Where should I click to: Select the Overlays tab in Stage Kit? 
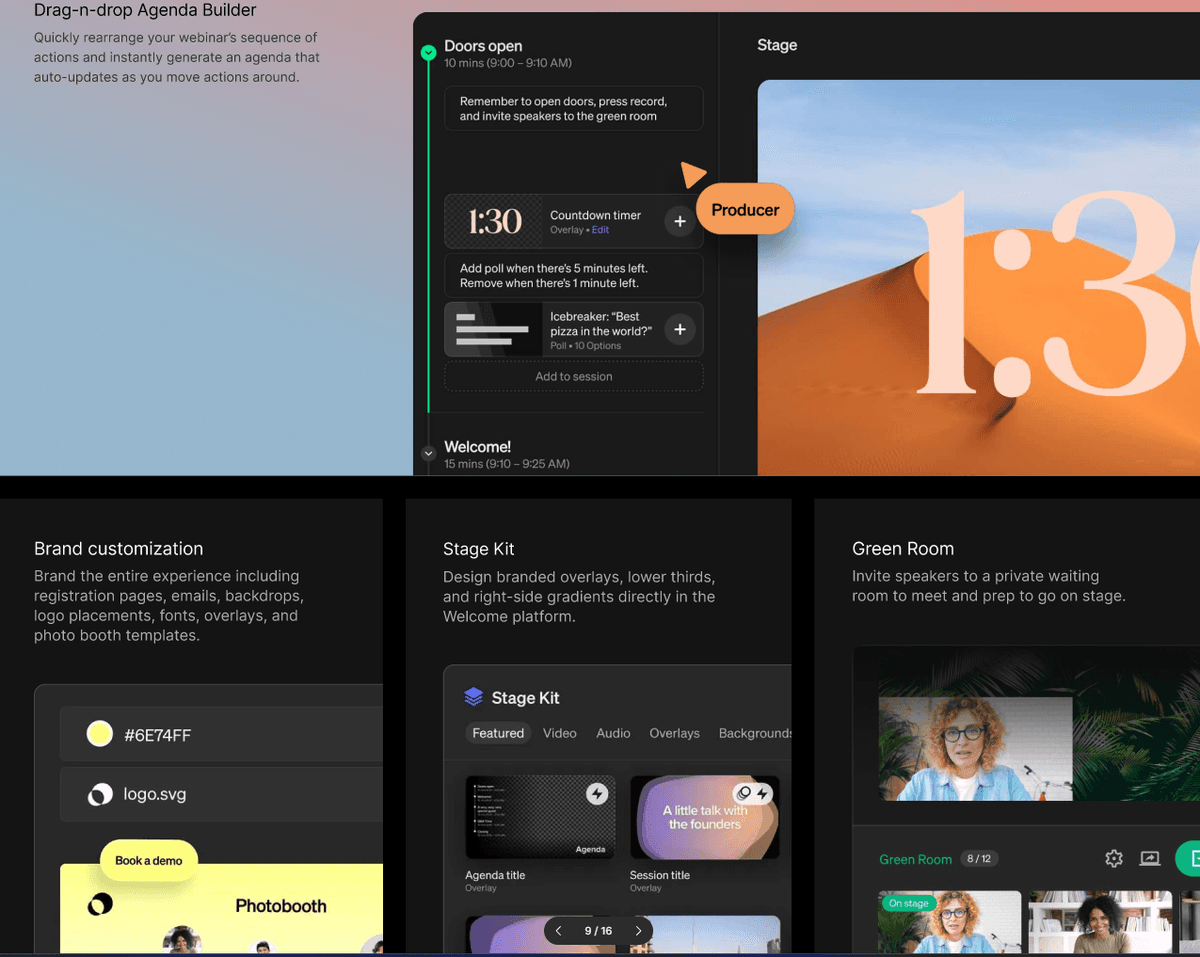674,733
